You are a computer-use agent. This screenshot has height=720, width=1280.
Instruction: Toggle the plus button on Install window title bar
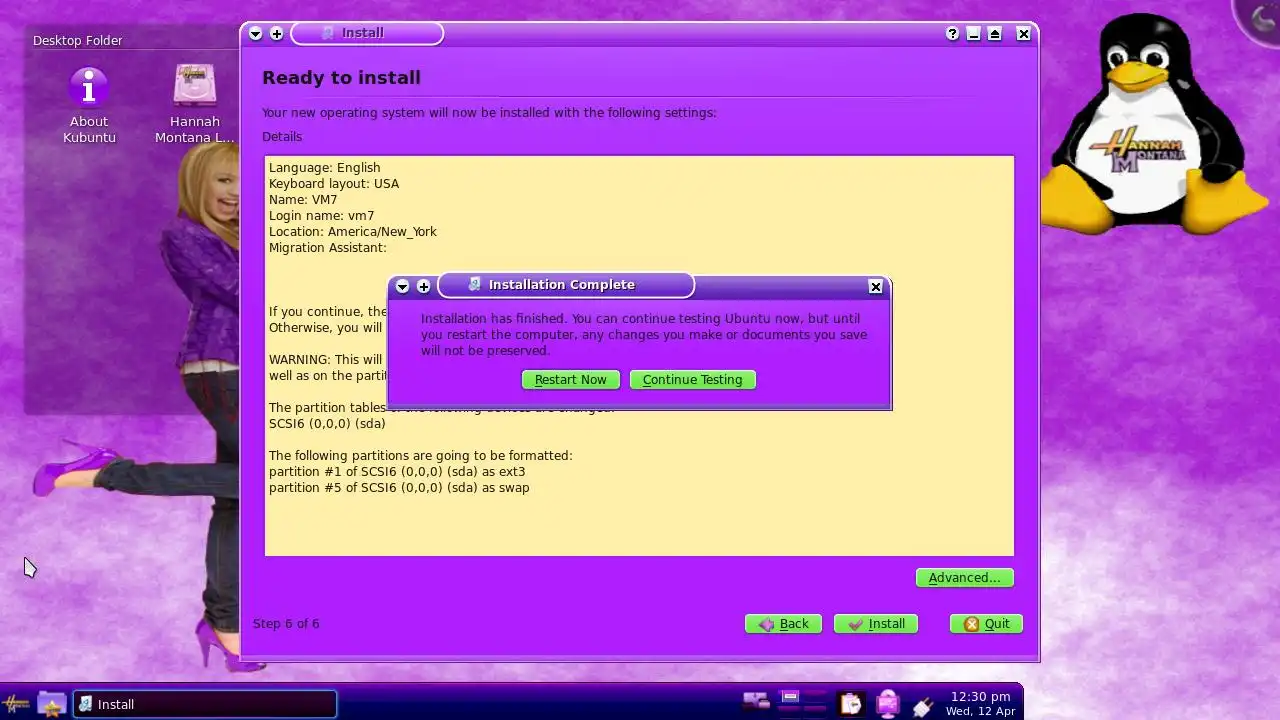[x=277, y=34]
